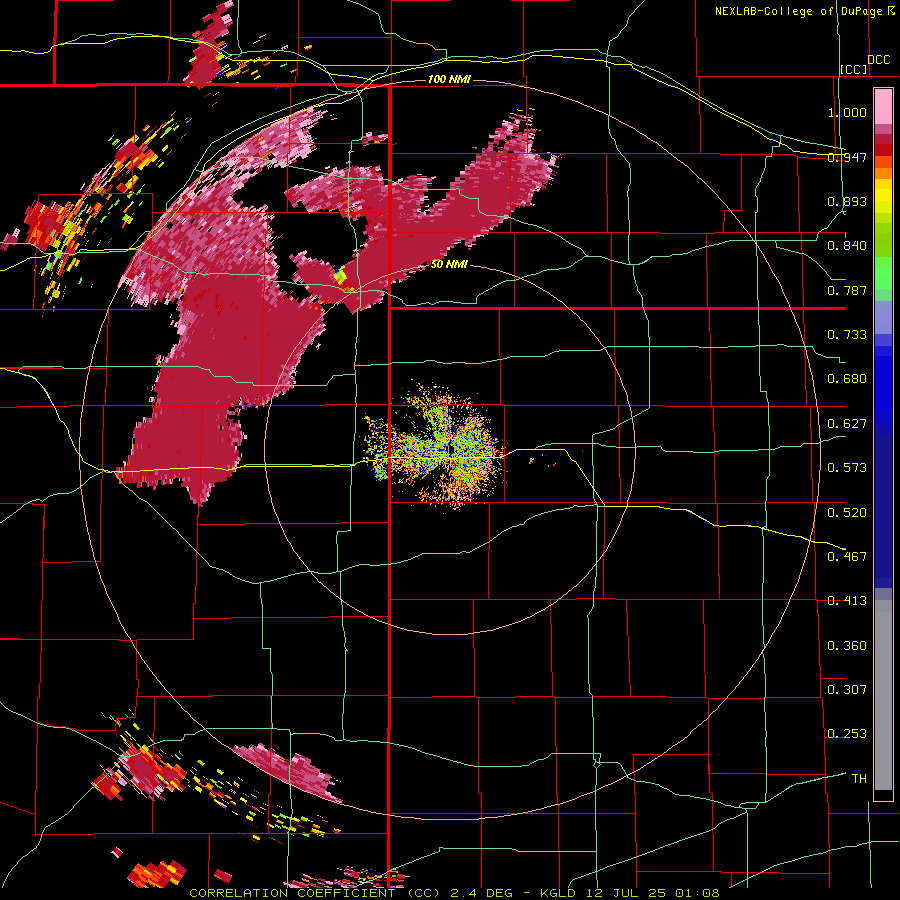The height and width of the screenshot is (900, 900).
Task: Select the 0.680 scale value
Action: 847,379
